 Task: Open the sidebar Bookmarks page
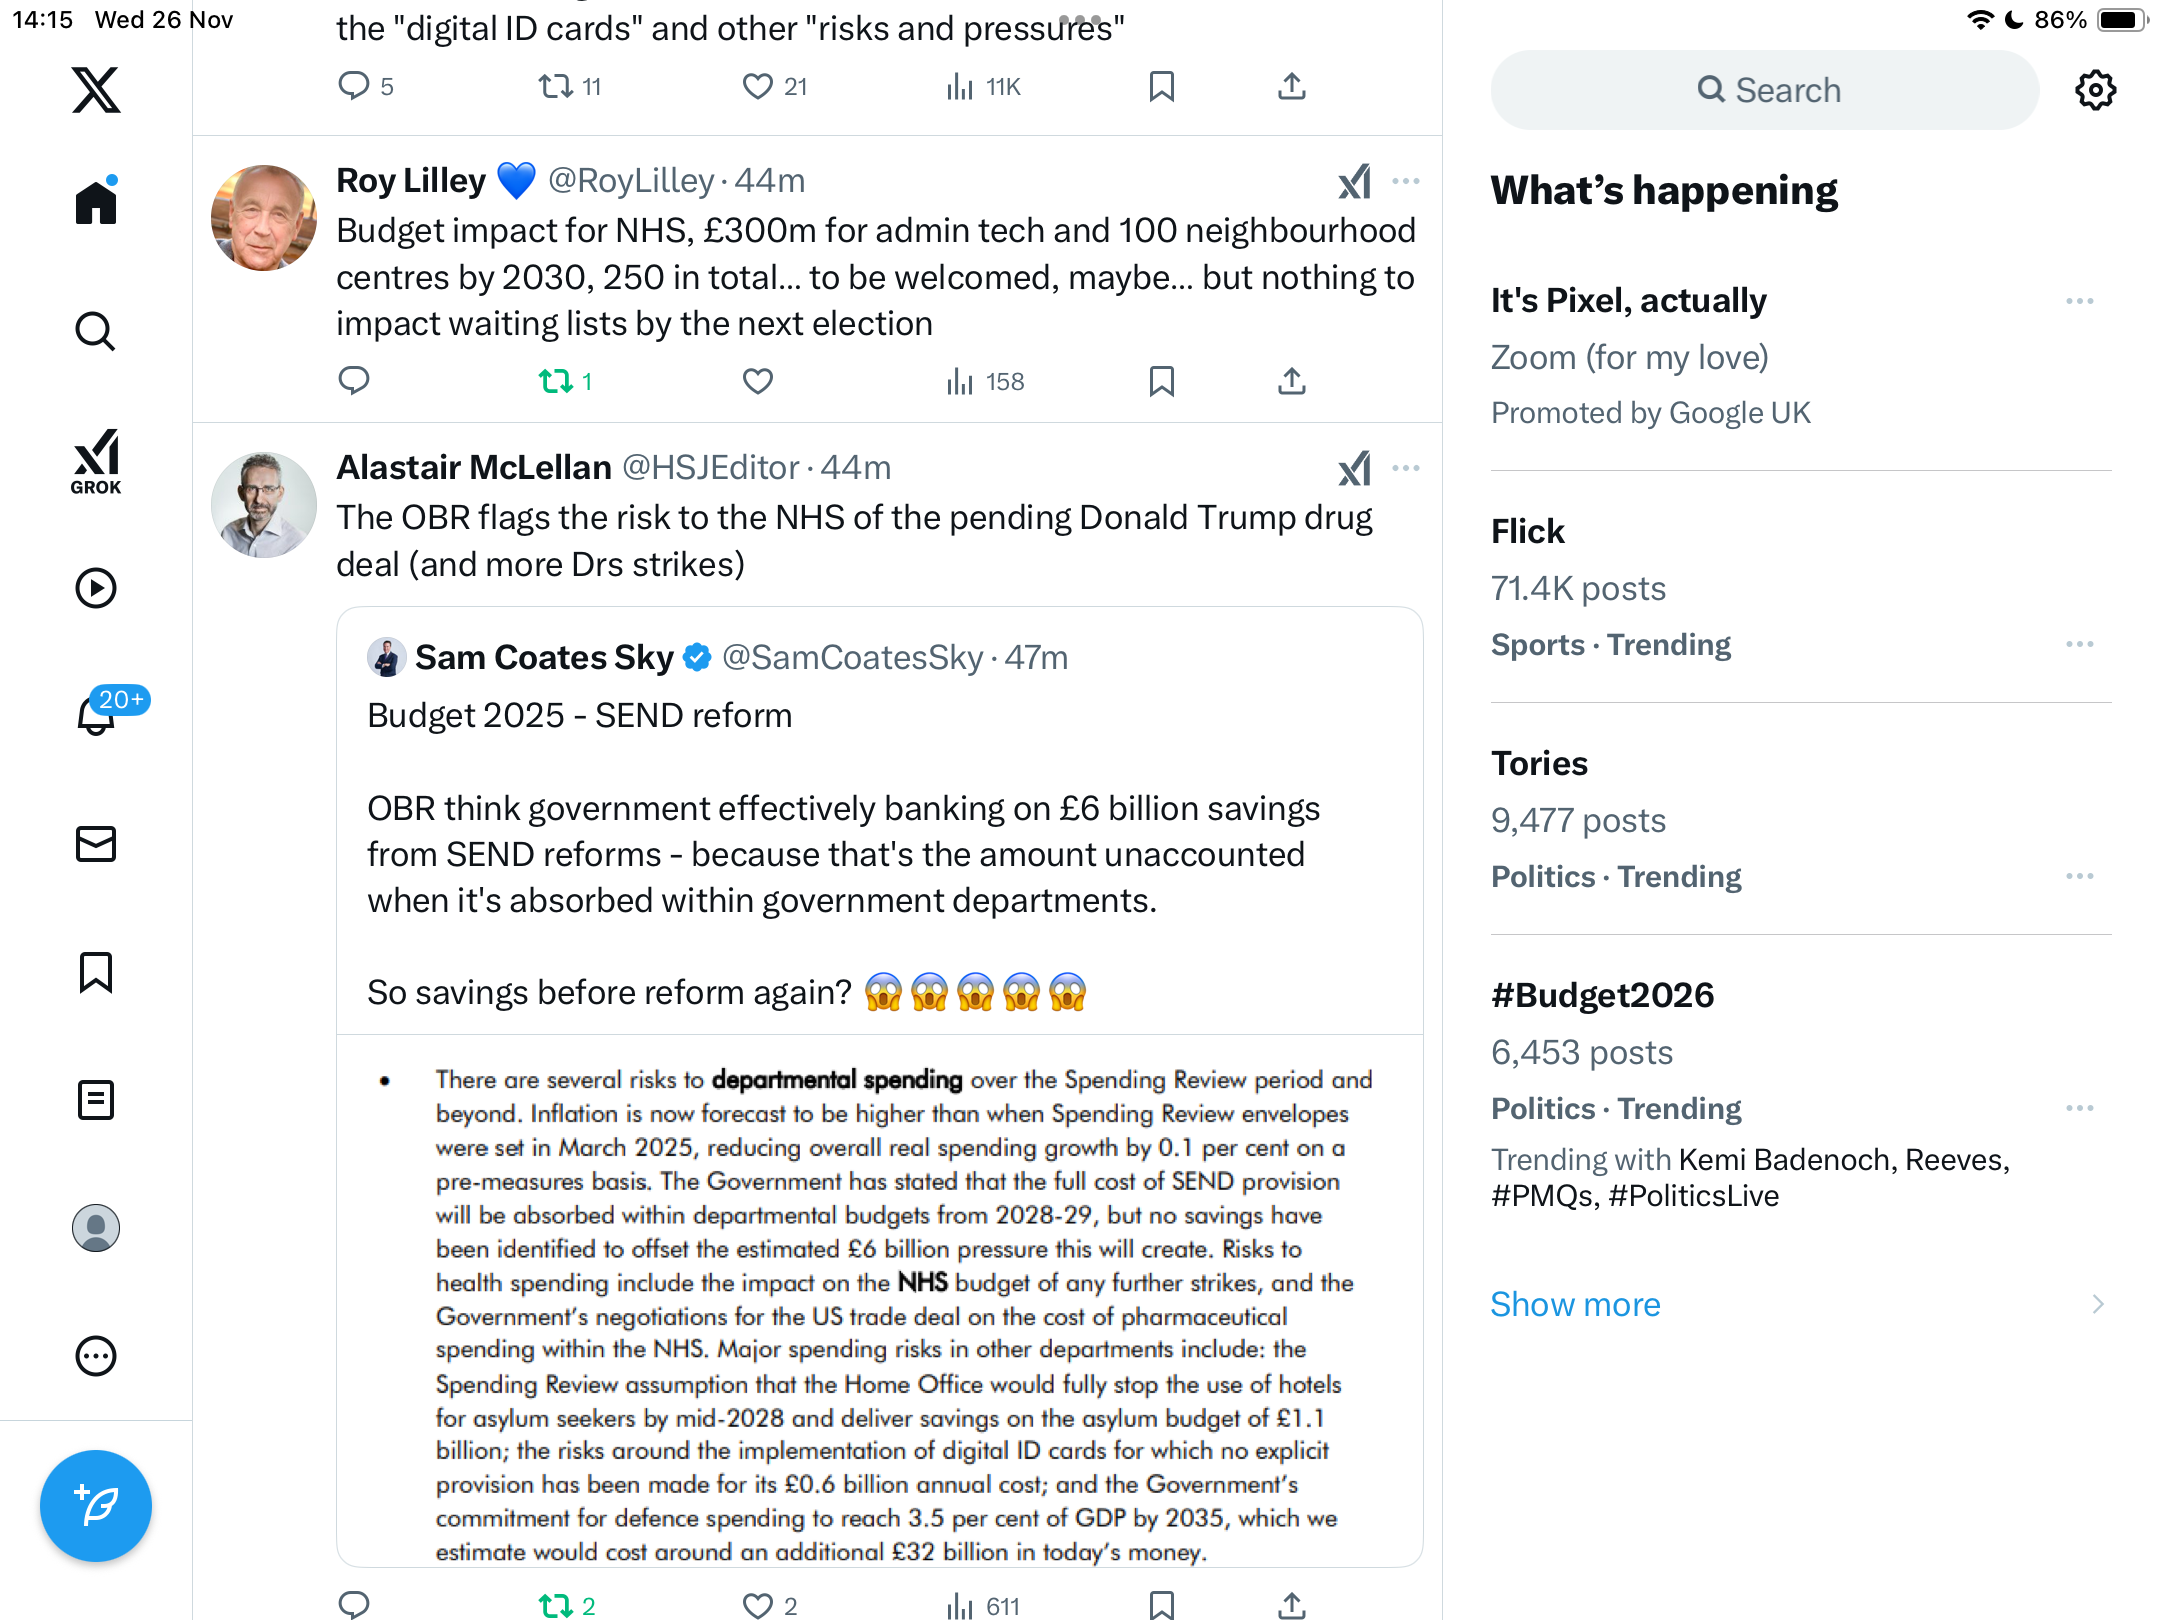(x=96, y=972)
